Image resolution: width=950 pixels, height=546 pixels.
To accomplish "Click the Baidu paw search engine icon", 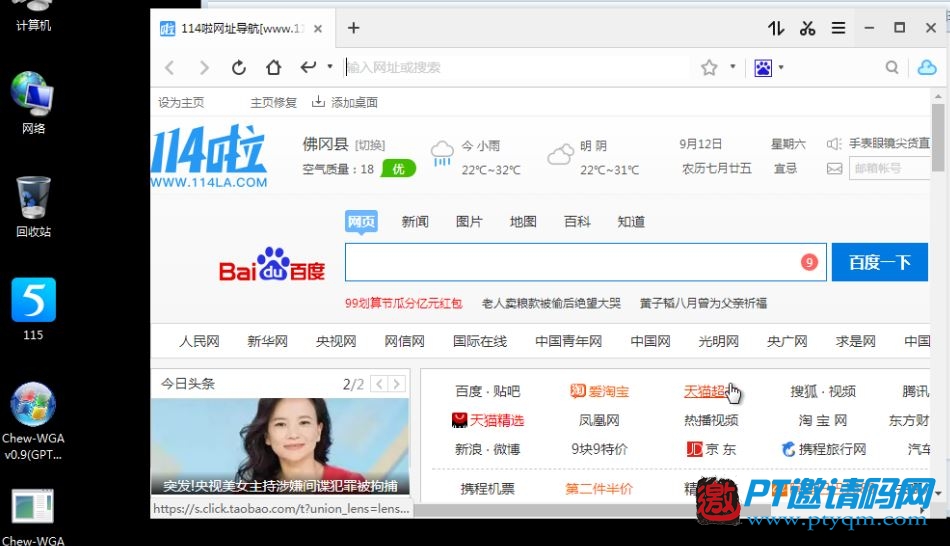I will click(x=763, y=67).
